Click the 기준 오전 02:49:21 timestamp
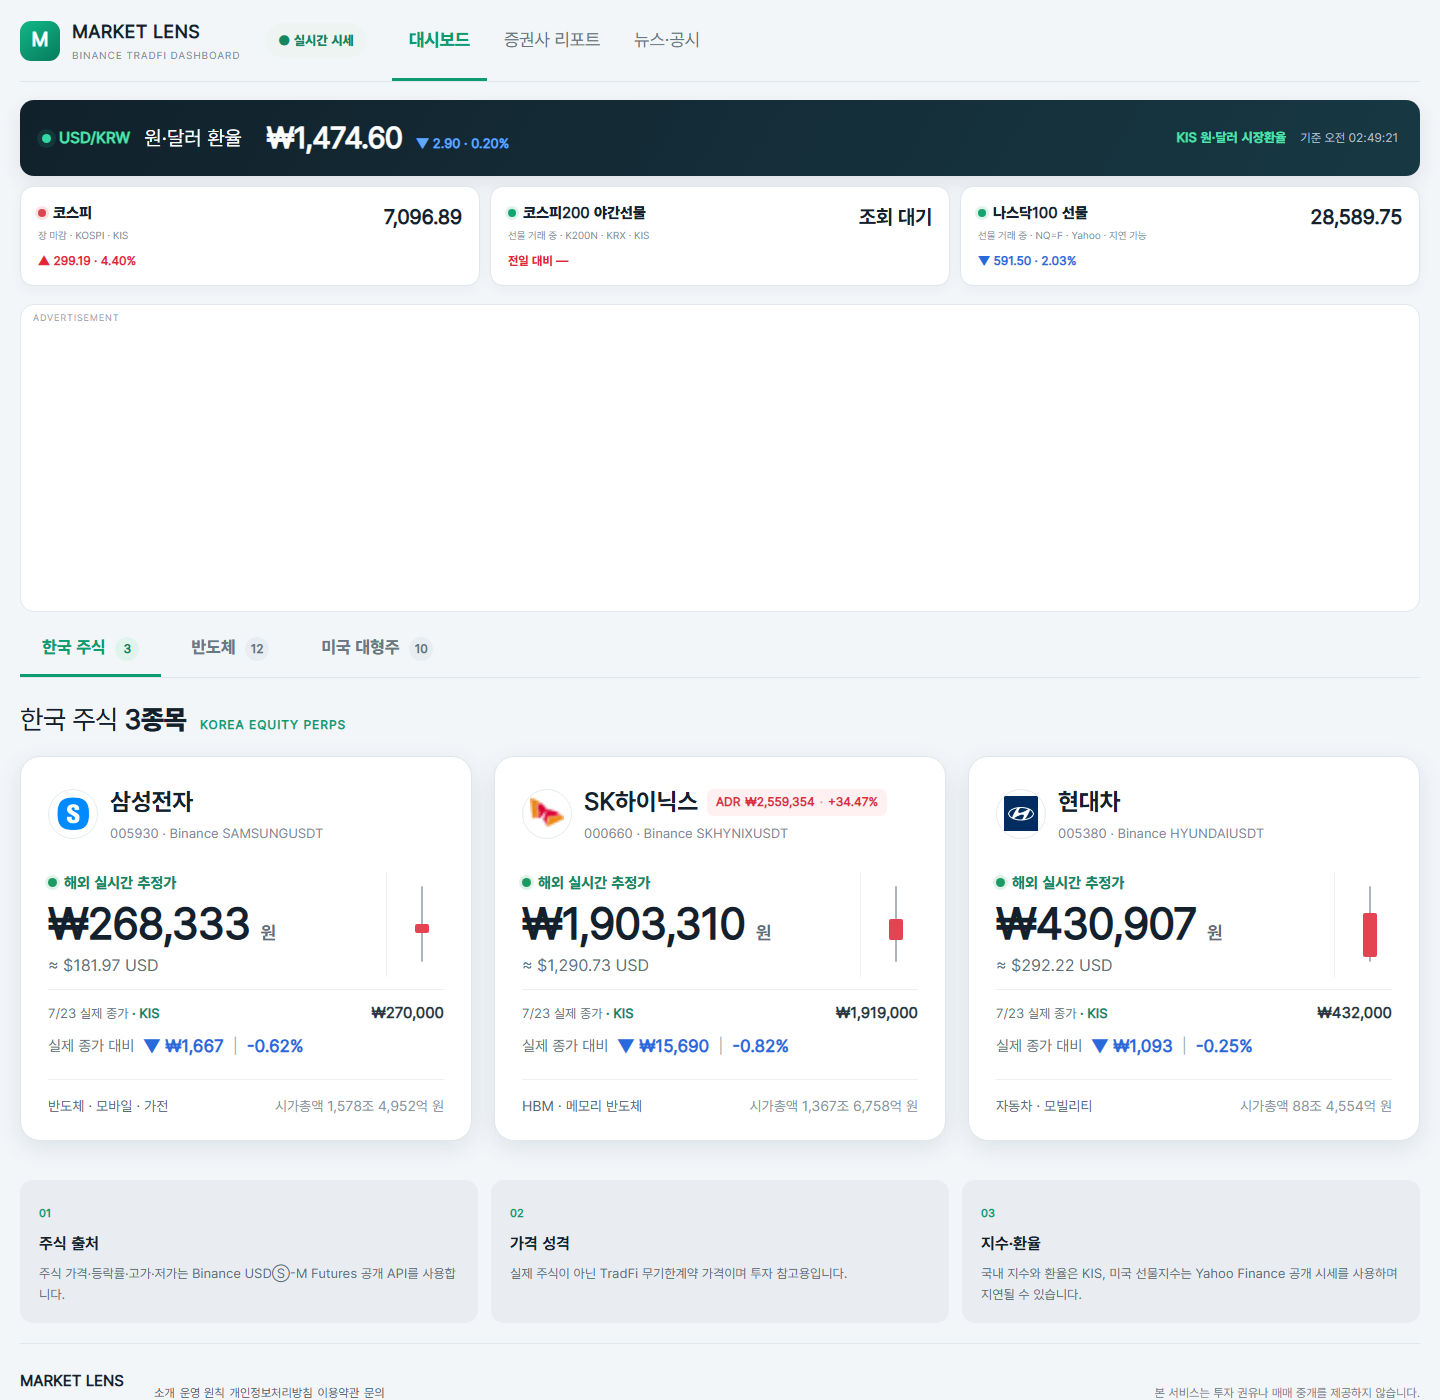The height and width of the screenshot is (1400, 1440). pyautogui.click(x=1349, y=138)
